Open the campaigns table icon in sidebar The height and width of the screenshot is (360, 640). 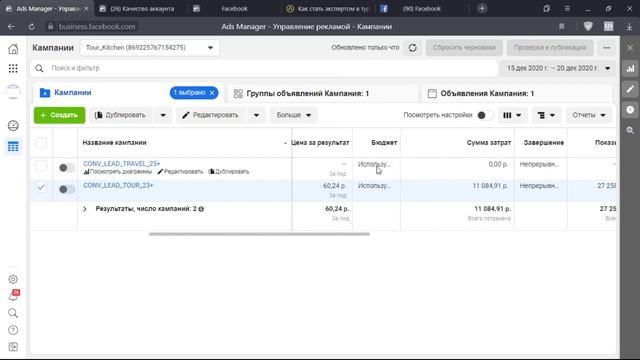pos(13,147)
